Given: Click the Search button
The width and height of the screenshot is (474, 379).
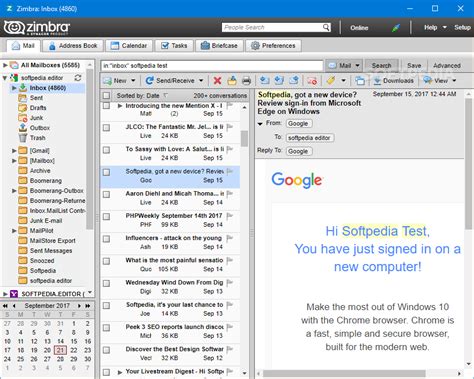Looking at the screenshot, I should coord(381,65).
